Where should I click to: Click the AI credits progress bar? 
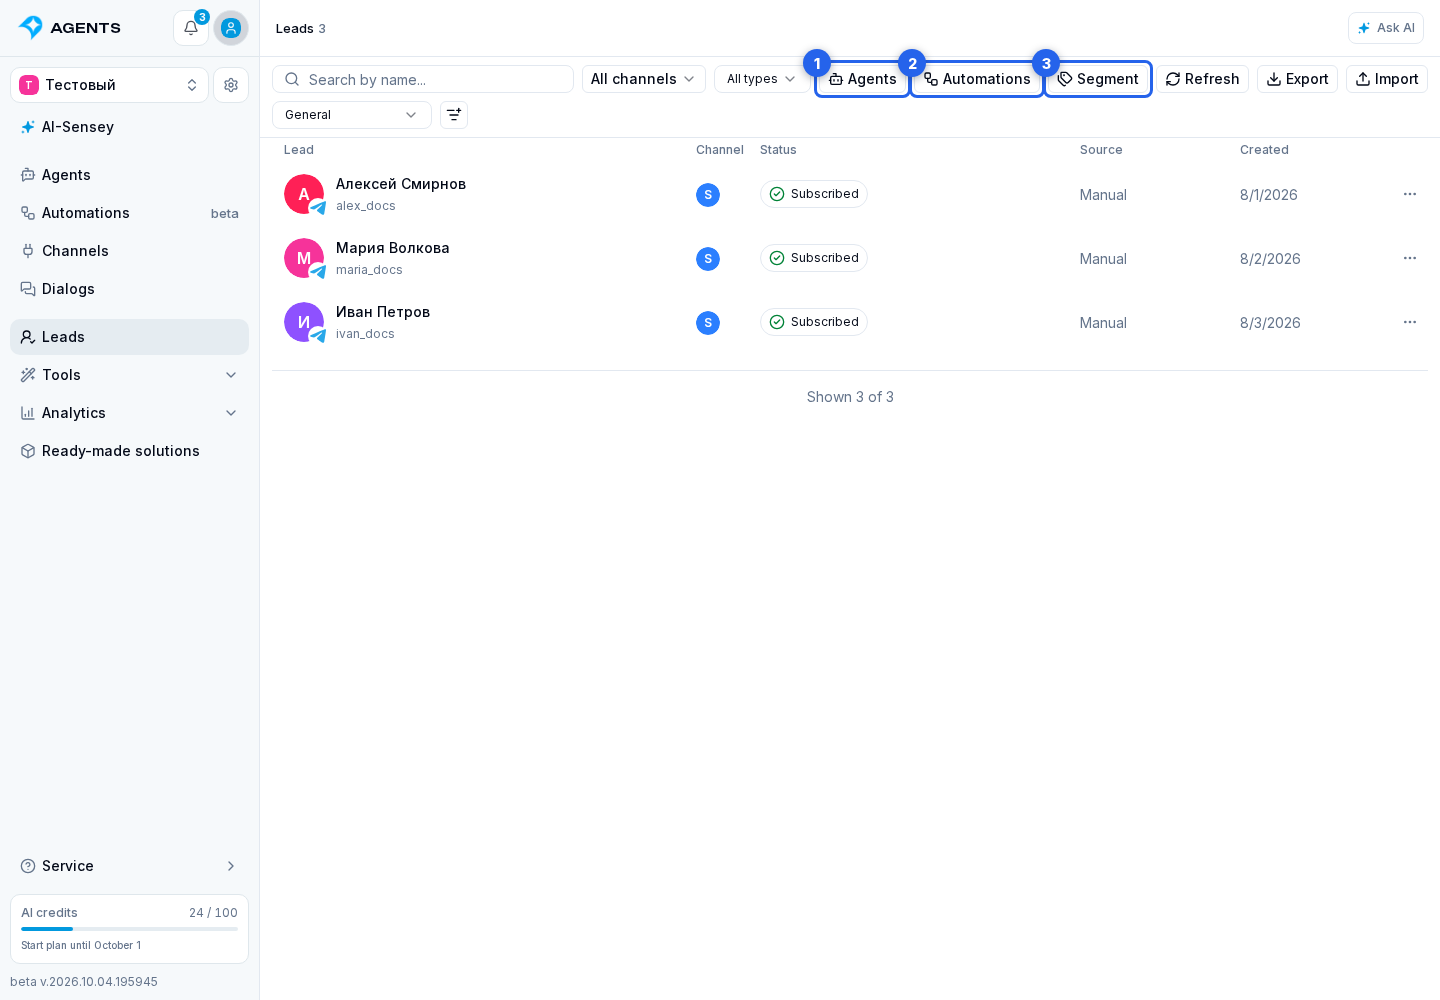pyautogui.click(x=129, y=929)
